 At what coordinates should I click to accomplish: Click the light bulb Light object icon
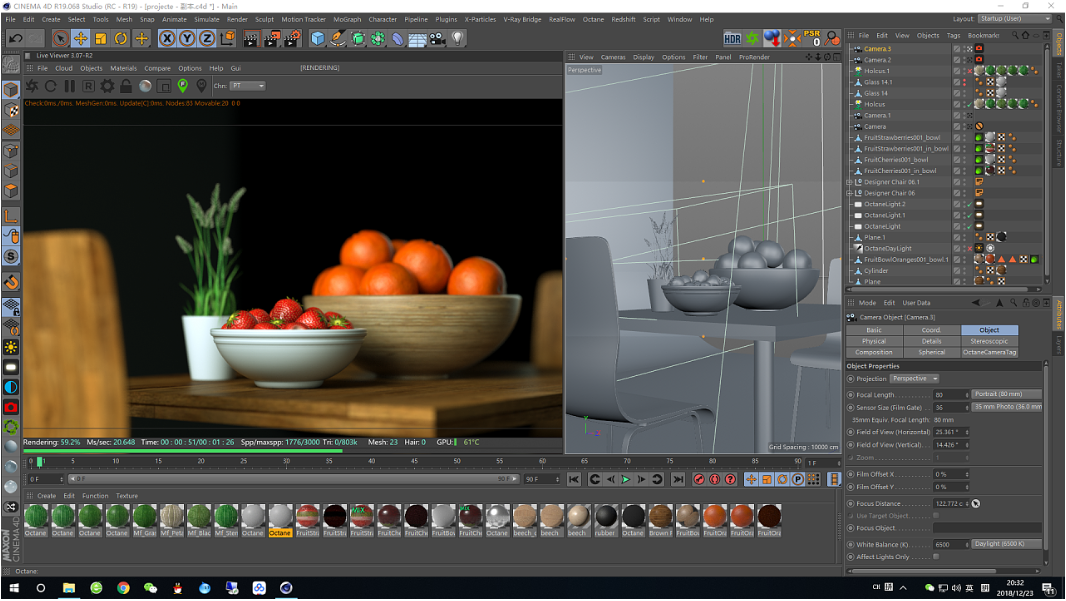458,39
